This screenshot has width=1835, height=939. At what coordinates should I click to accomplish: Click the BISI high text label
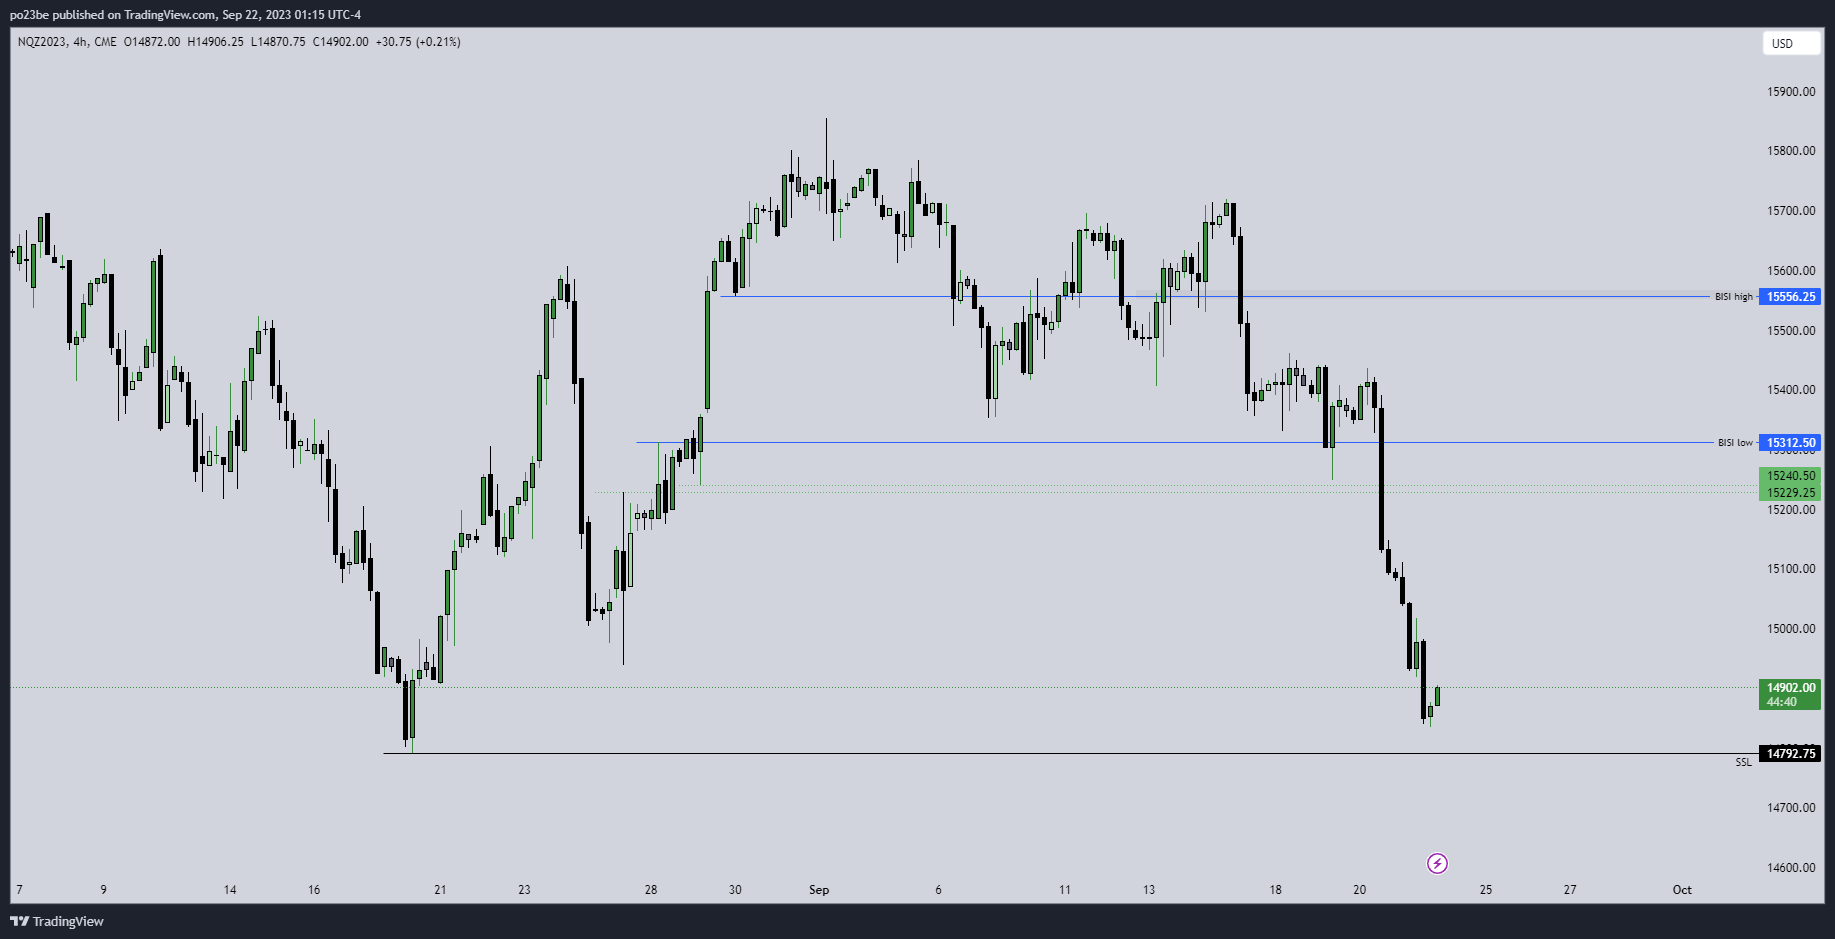1733,297
